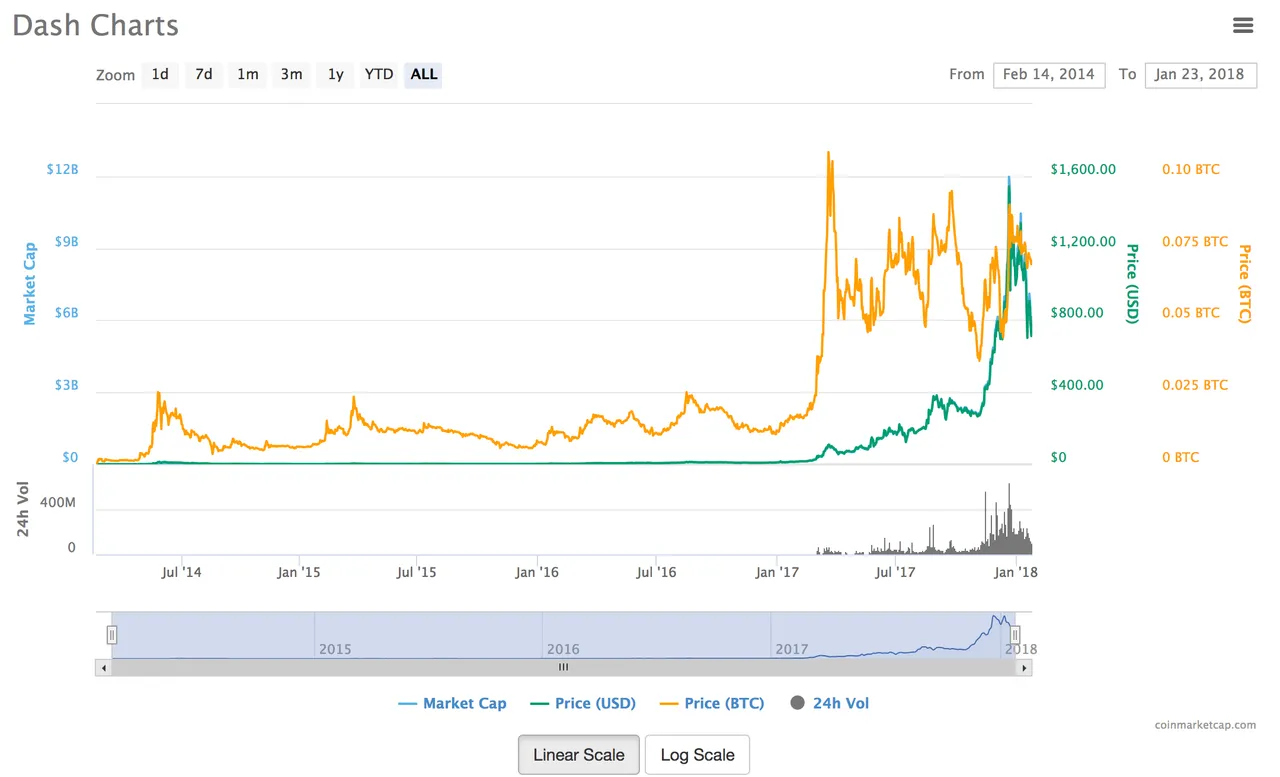The image size is (1280, 777).
Task: Set zoom range to 1y
Action: click(336, 74)
